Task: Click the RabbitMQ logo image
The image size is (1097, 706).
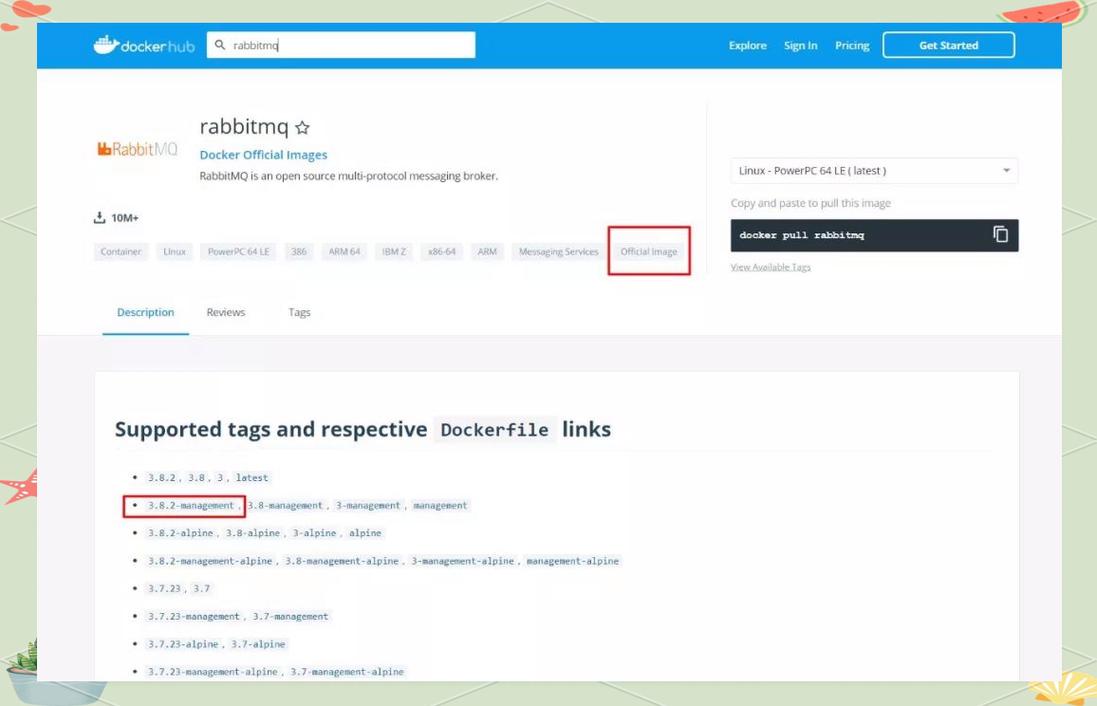Action: (137, 149)
